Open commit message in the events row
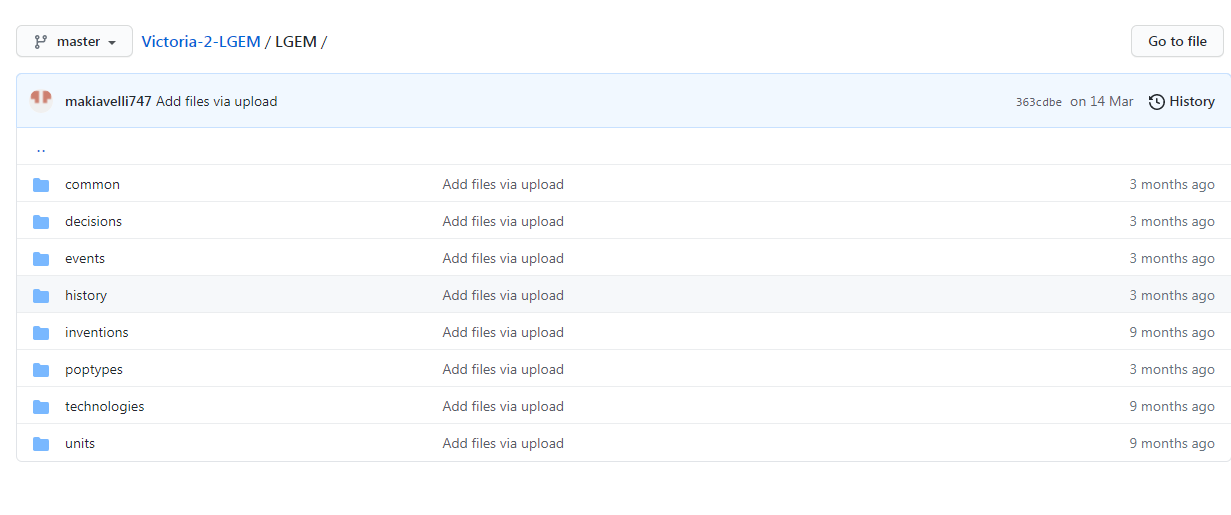1231x515 pixels. 503,258
